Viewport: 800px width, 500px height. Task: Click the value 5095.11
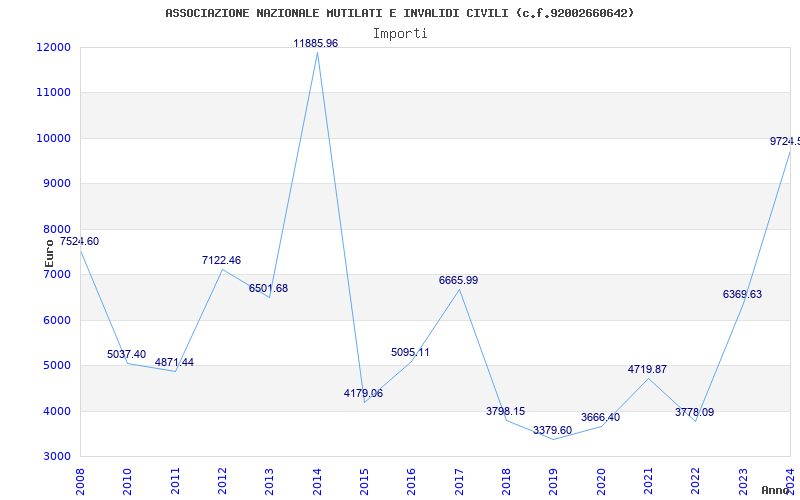(x=410, y=352)
